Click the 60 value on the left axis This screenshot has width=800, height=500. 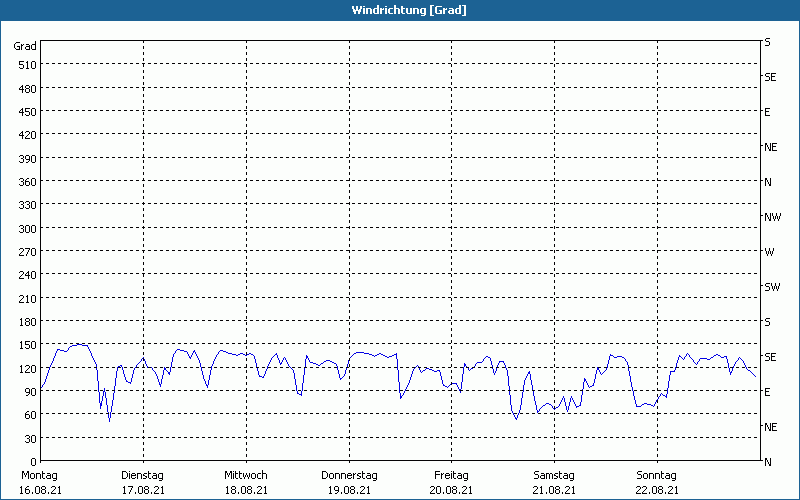click(31, 415)
